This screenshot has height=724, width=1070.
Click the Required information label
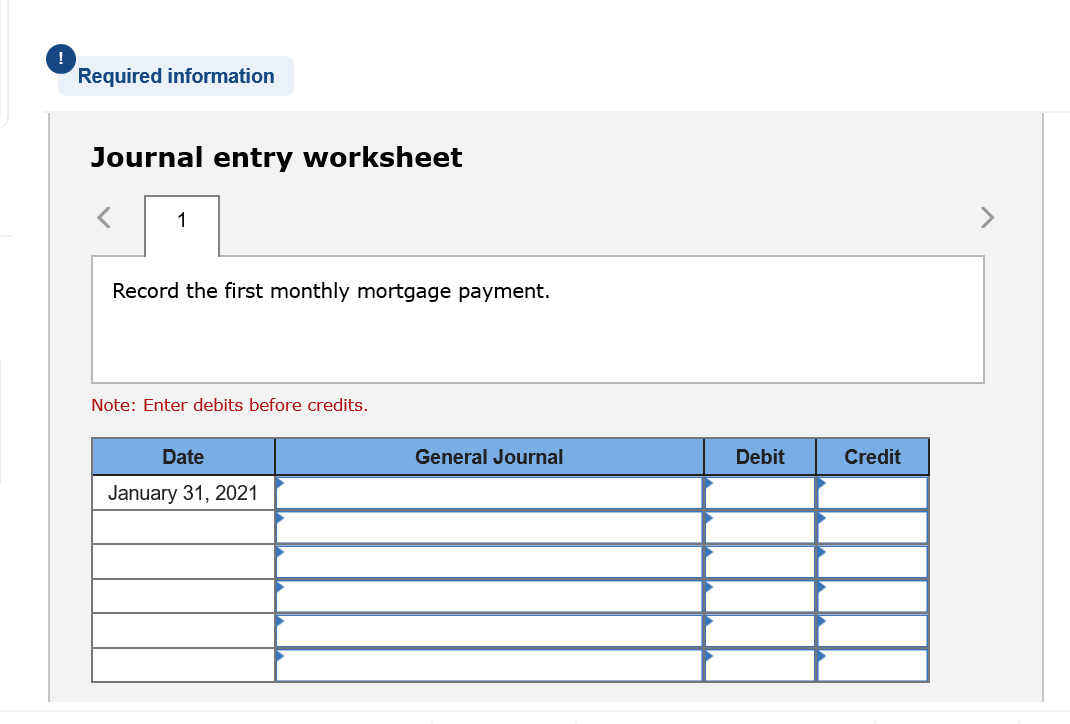(176, 76)
